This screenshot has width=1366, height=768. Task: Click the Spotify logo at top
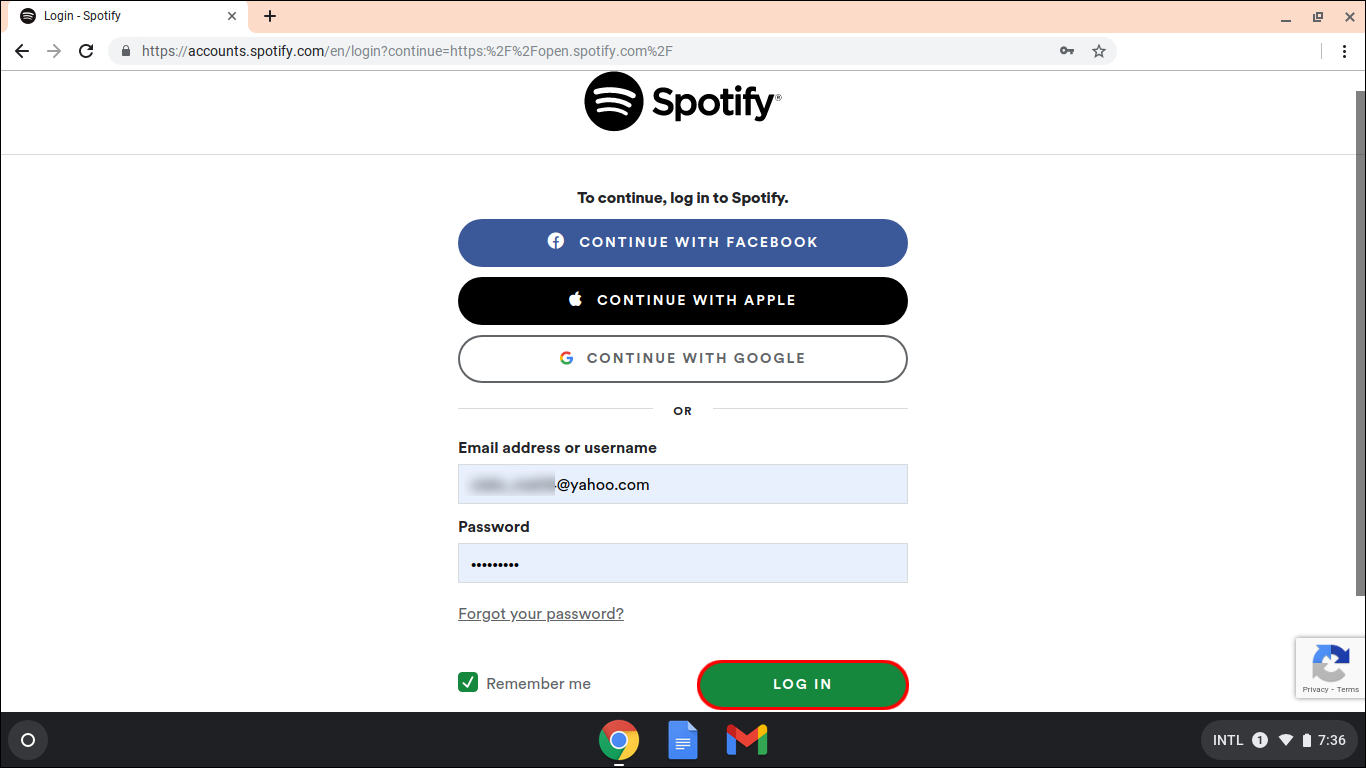(x=683, y=101)
